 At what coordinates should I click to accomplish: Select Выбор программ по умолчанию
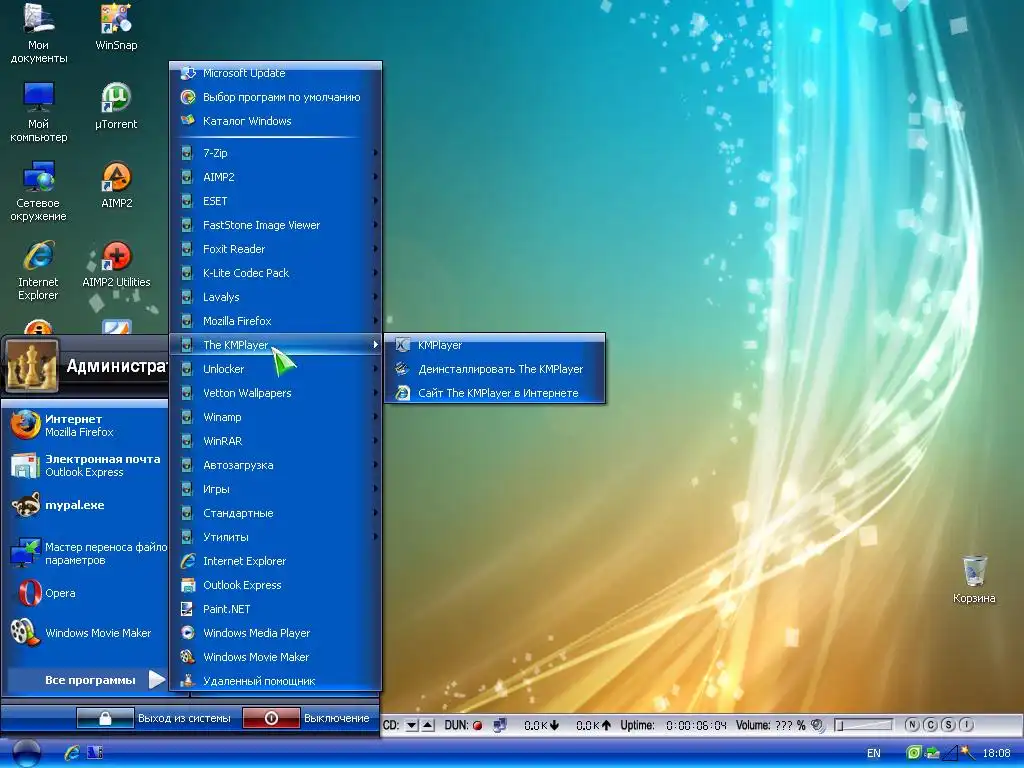pyautogui.click(x=276, y=97)
